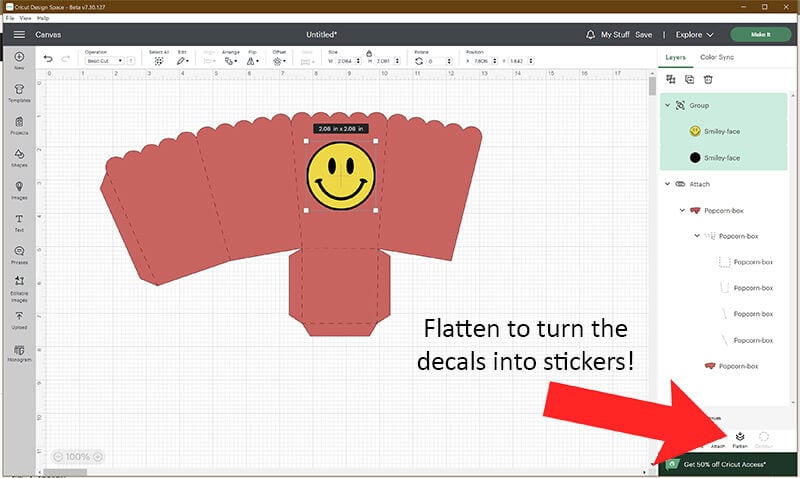Click the Undo arrow in toolbar
Screen dimensions: 800x478
(48, 60)
